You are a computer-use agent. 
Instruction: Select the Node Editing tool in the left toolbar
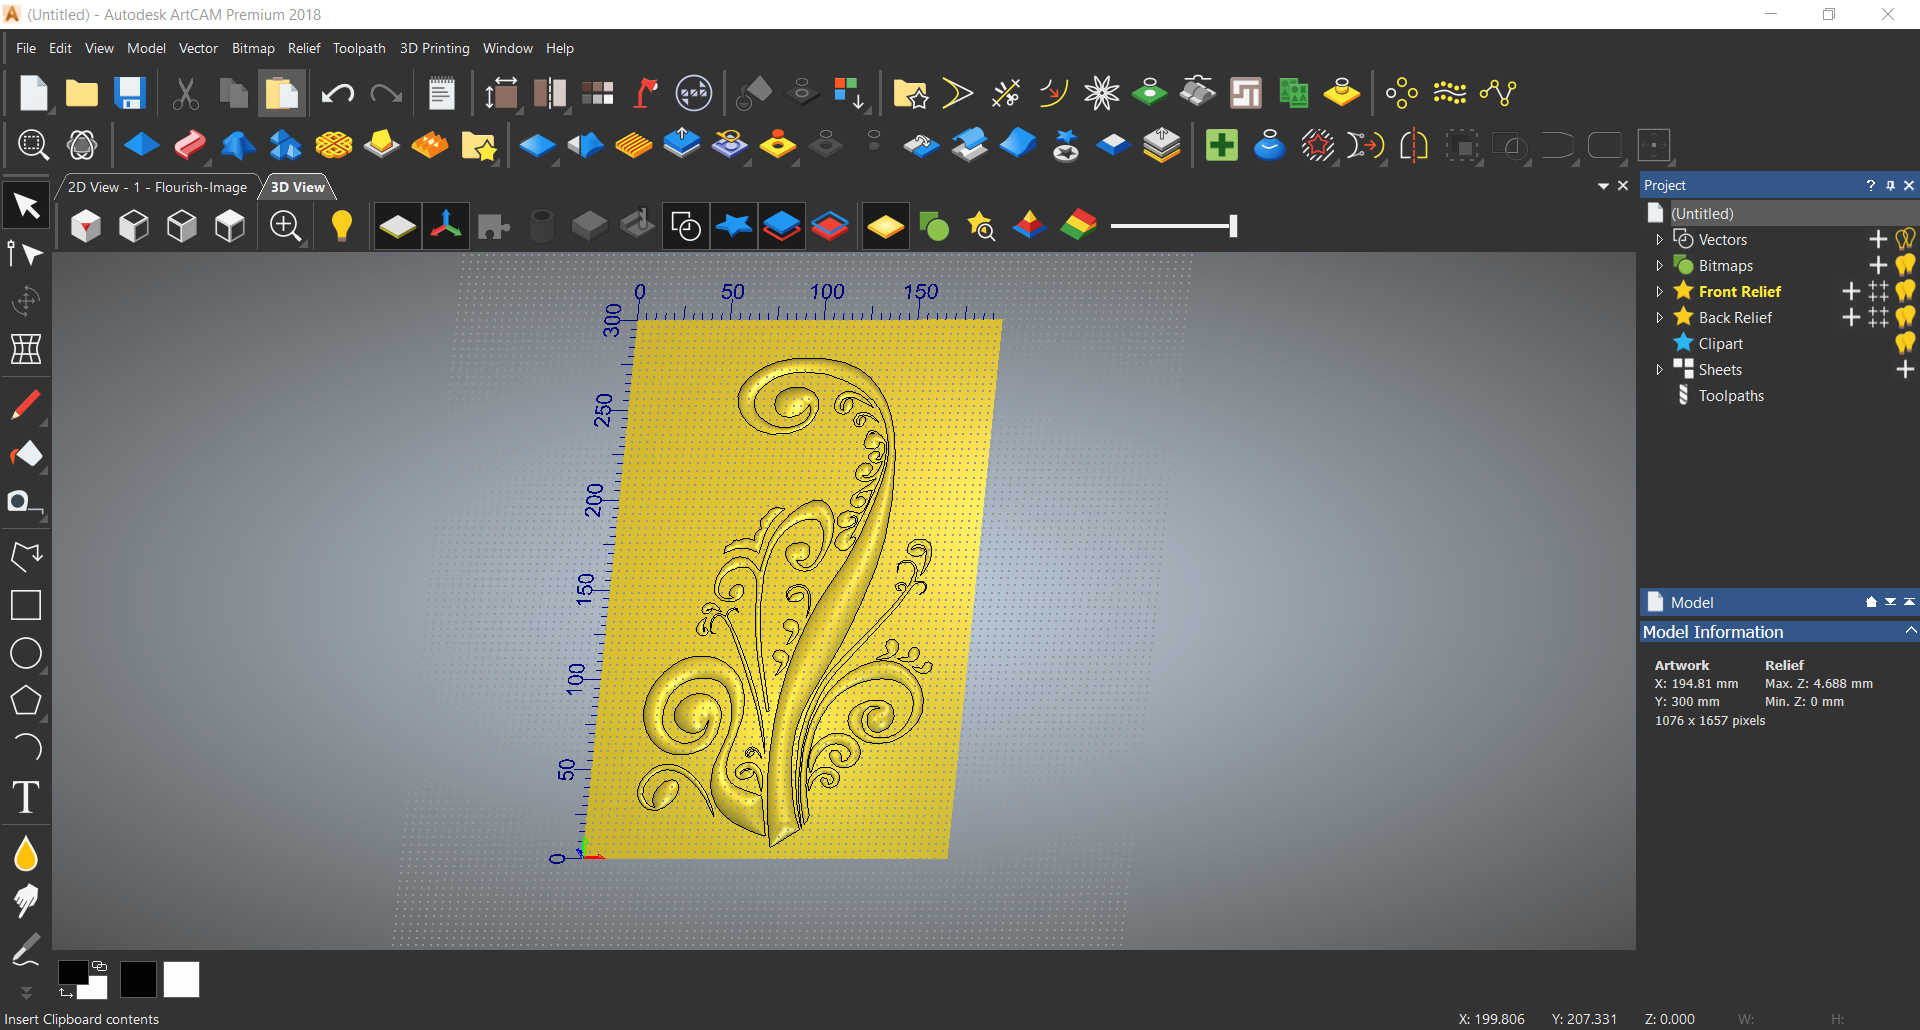pos(25,253)
